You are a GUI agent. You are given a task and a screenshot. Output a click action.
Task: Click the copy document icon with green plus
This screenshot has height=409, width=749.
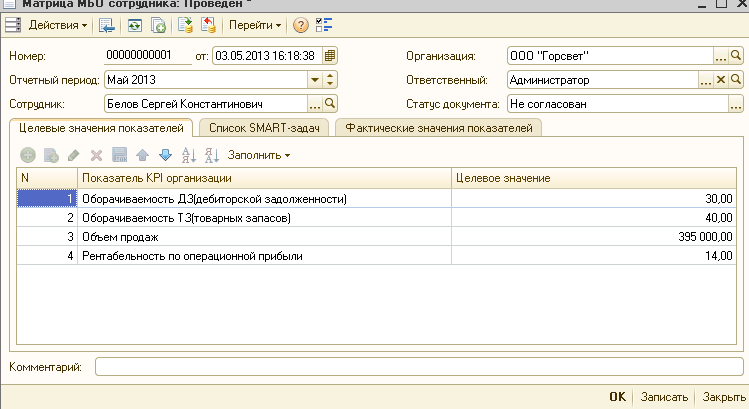[158, 25]
